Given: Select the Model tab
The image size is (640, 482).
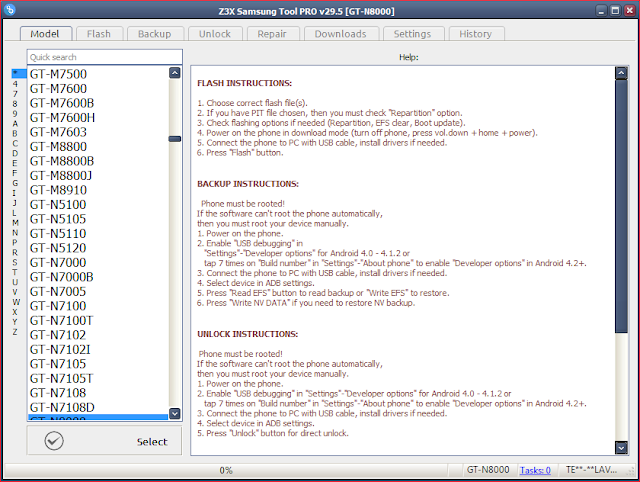Looking at the screenshot, I should click(45, 33).
